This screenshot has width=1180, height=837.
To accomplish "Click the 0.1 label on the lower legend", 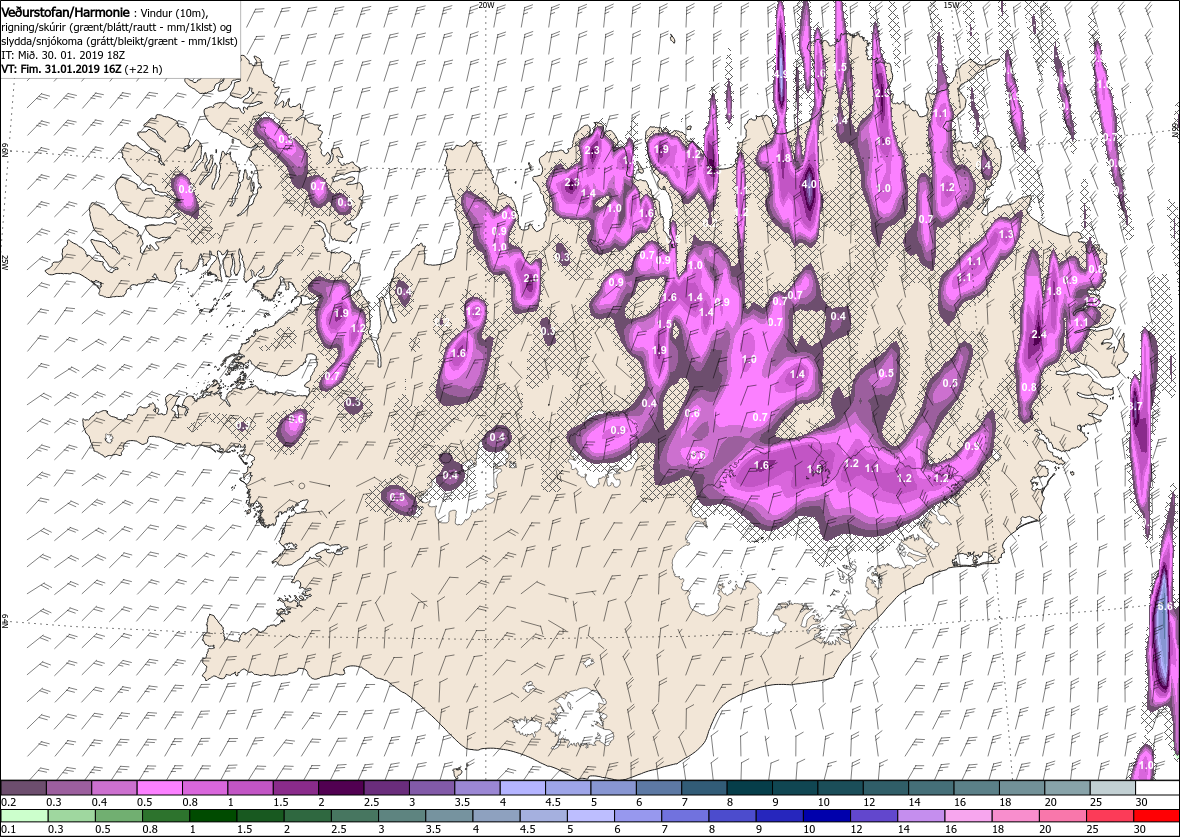I will point(7,829).
